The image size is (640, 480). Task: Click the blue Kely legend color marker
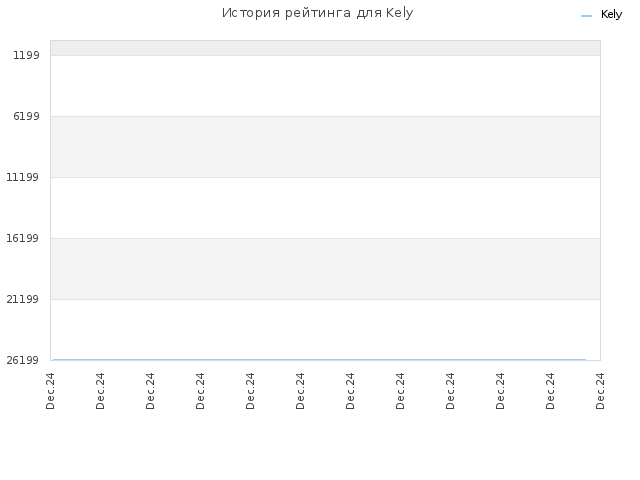586,16
